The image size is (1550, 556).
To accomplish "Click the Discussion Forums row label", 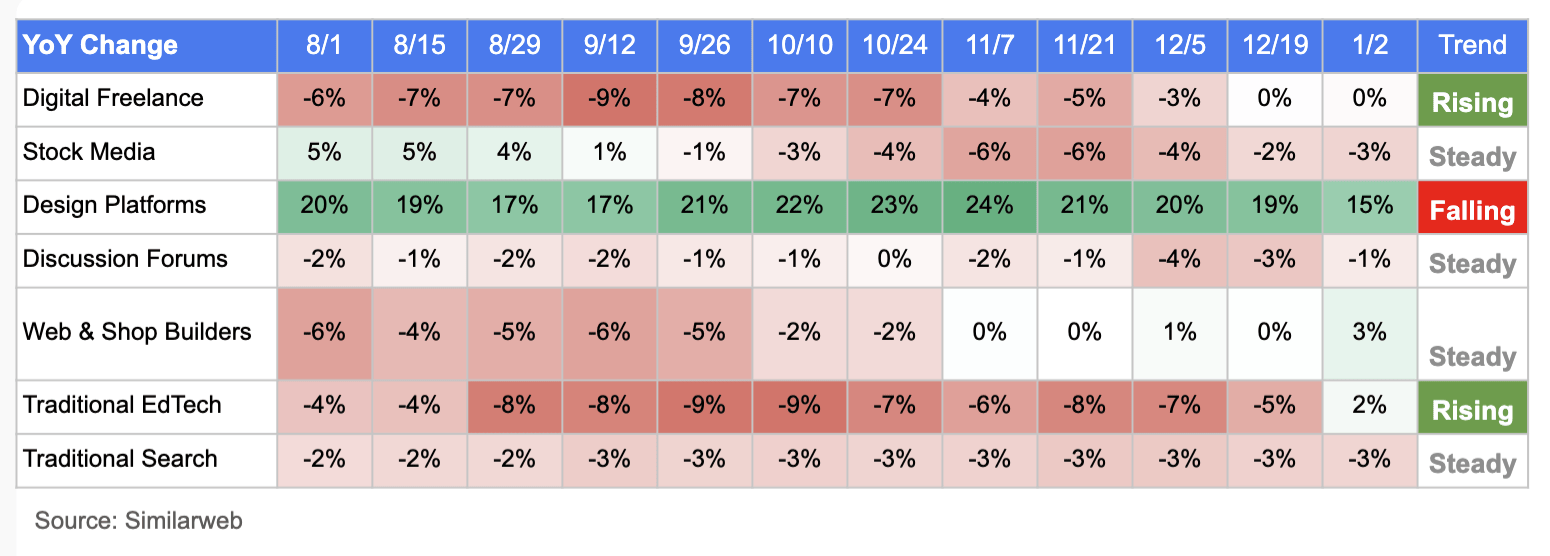I will [125, 259].
